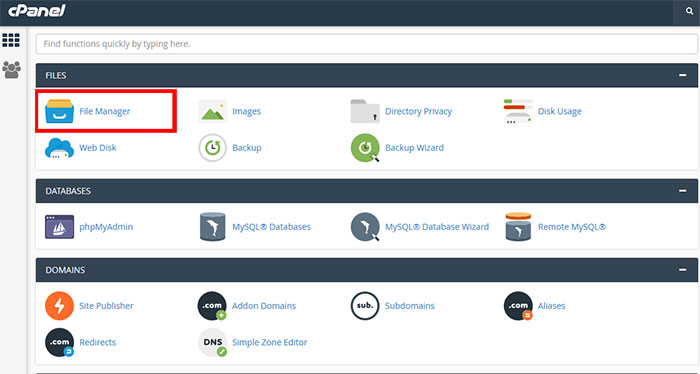
Task: Click the MySQL Databases icon
Action: point(212,227)
